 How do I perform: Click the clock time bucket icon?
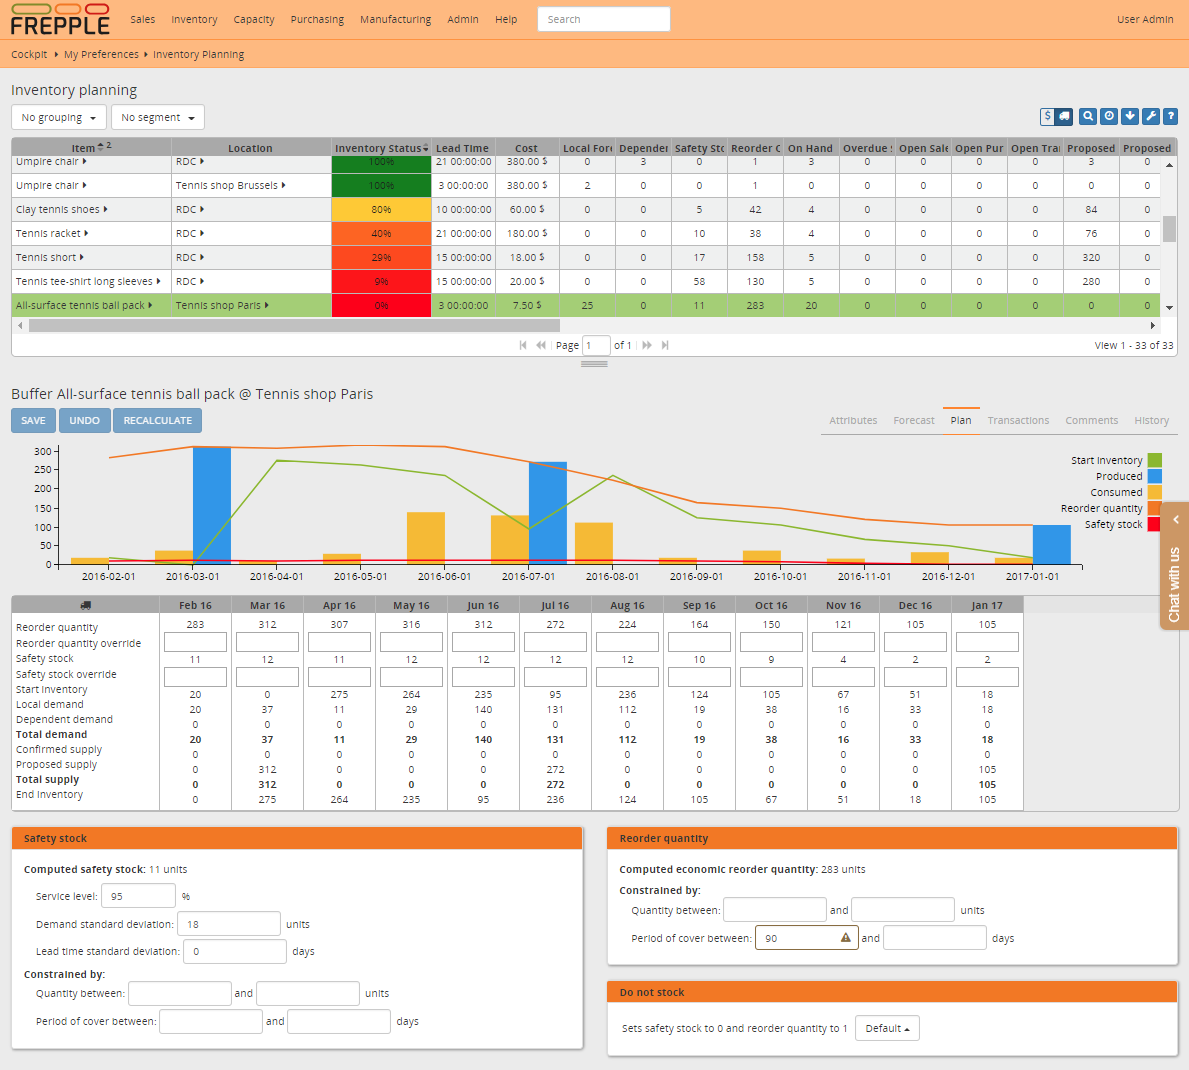pos(1109,117)
